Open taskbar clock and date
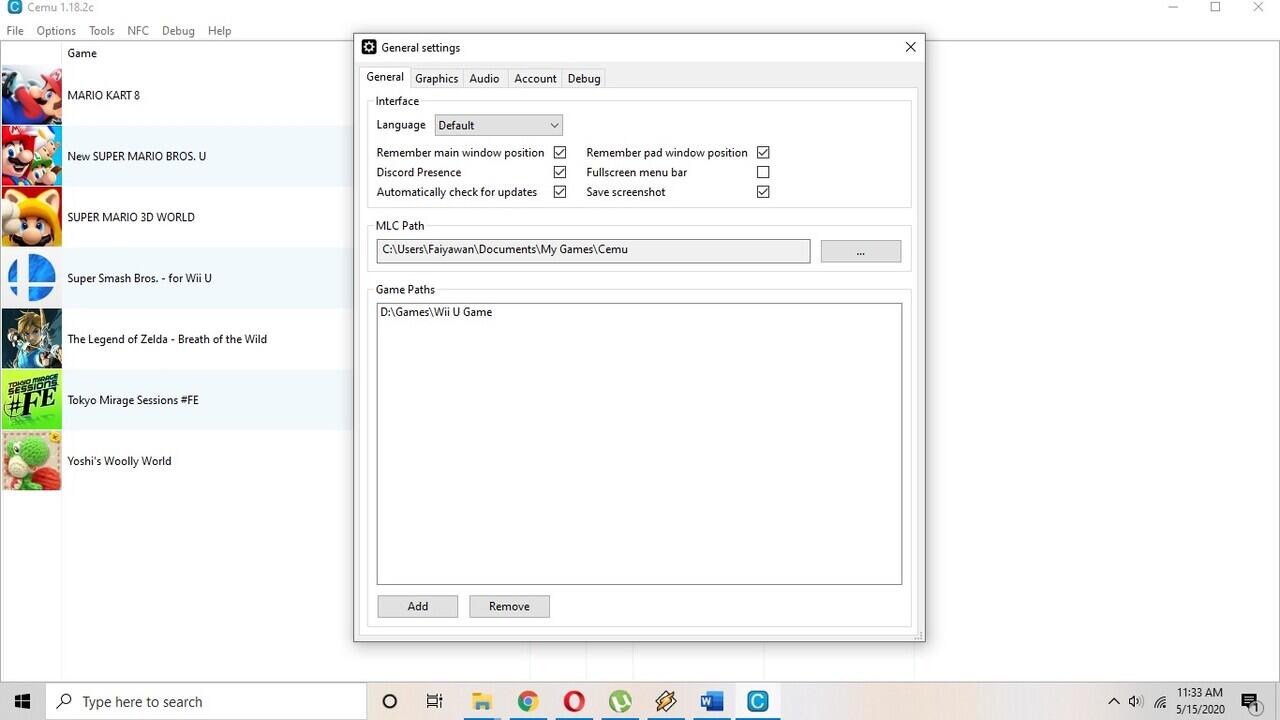Screen dimensions: 1280x720 (x=1200, y=701)
